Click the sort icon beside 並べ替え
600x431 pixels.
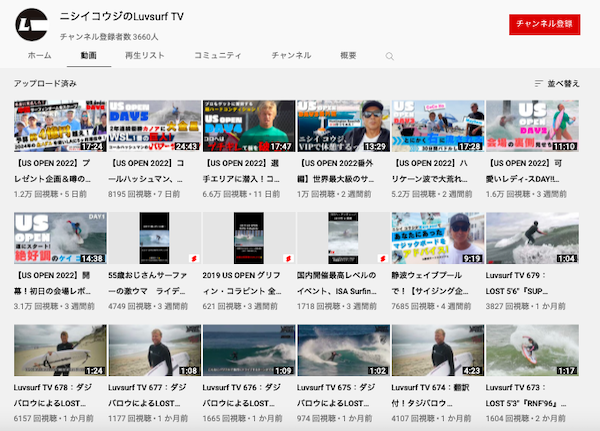(x=539, y=83)
